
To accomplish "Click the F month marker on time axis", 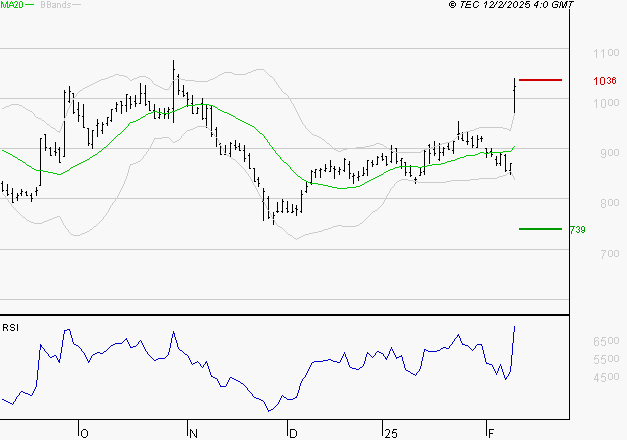I will coord(489,433).
